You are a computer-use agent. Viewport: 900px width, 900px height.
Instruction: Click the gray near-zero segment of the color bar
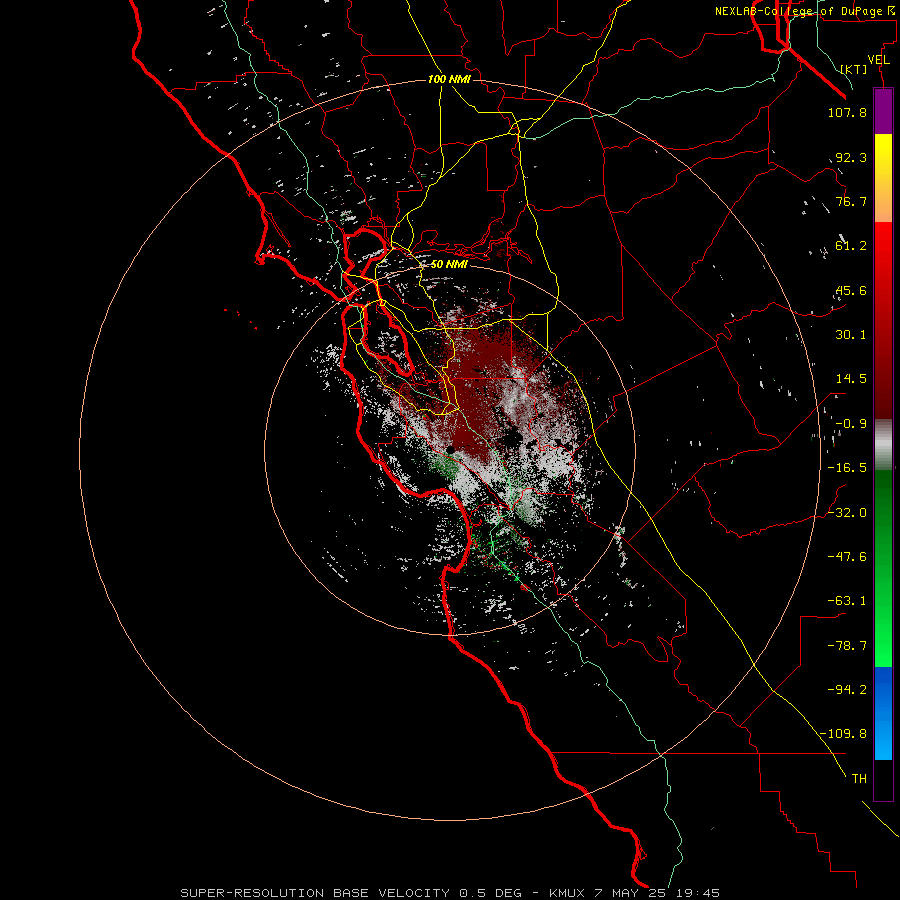pos(883,445)
